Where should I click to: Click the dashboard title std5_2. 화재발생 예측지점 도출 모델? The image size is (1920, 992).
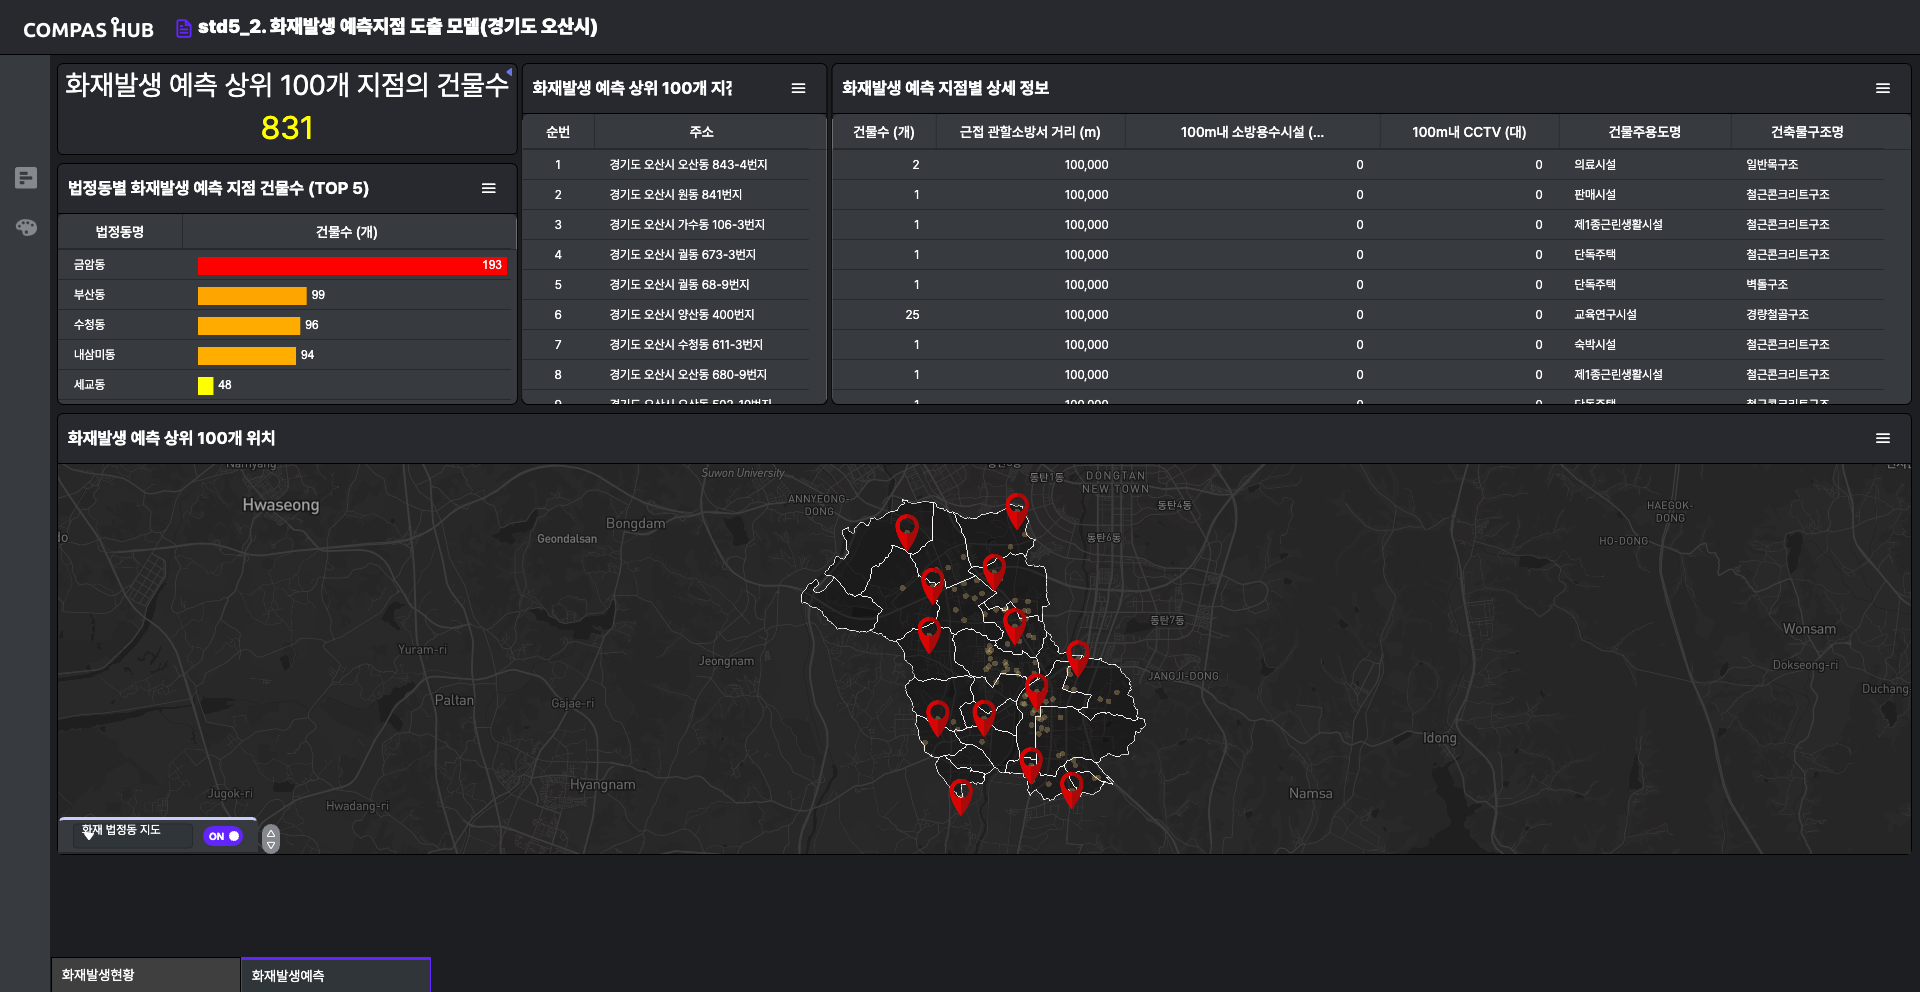(x=397, y=27)
